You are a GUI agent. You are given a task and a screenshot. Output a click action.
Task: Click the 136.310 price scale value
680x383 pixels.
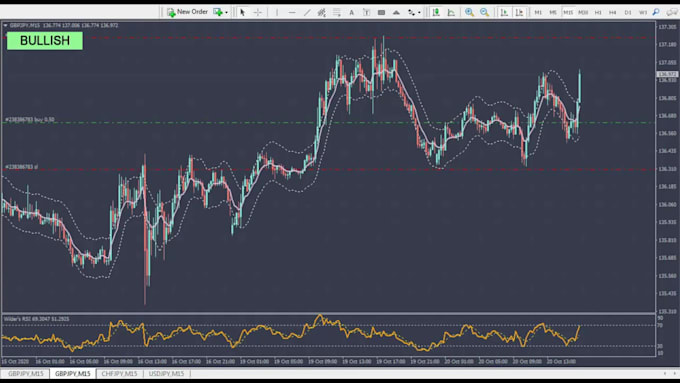point(667,169)
